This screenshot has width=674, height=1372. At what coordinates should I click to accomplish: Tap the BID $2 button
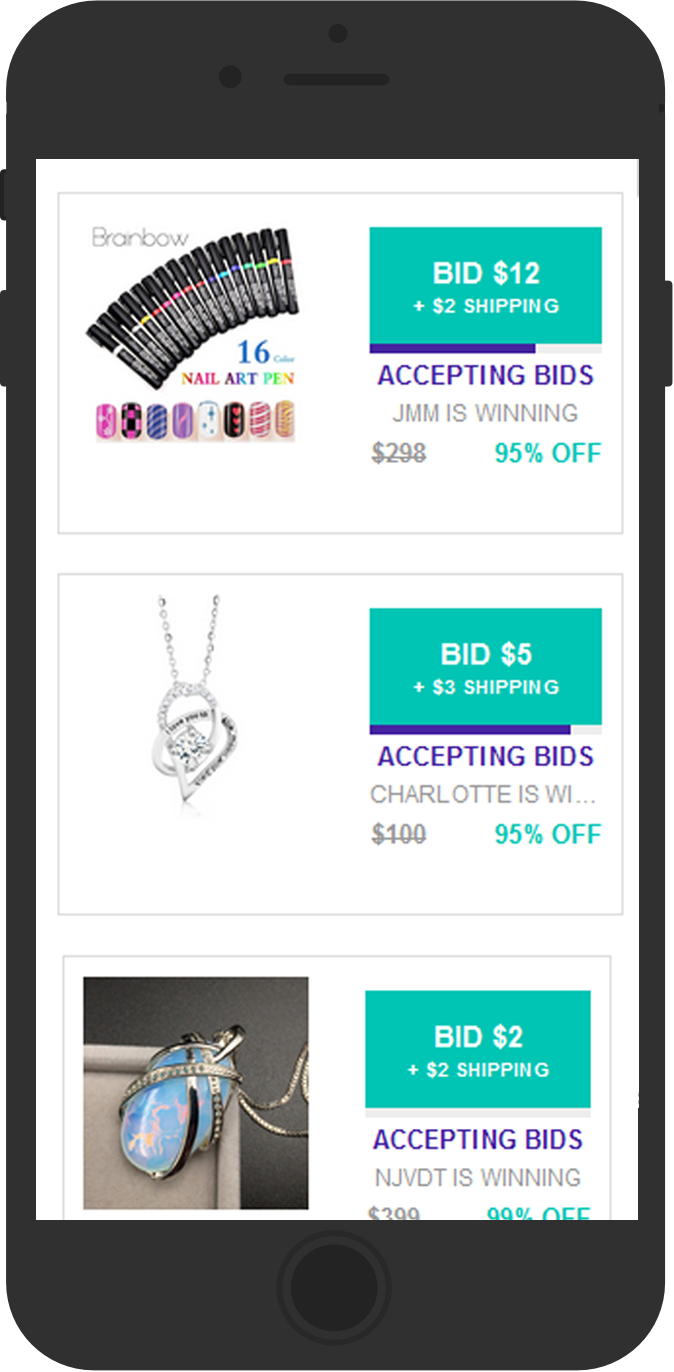tap(478, 1050)
